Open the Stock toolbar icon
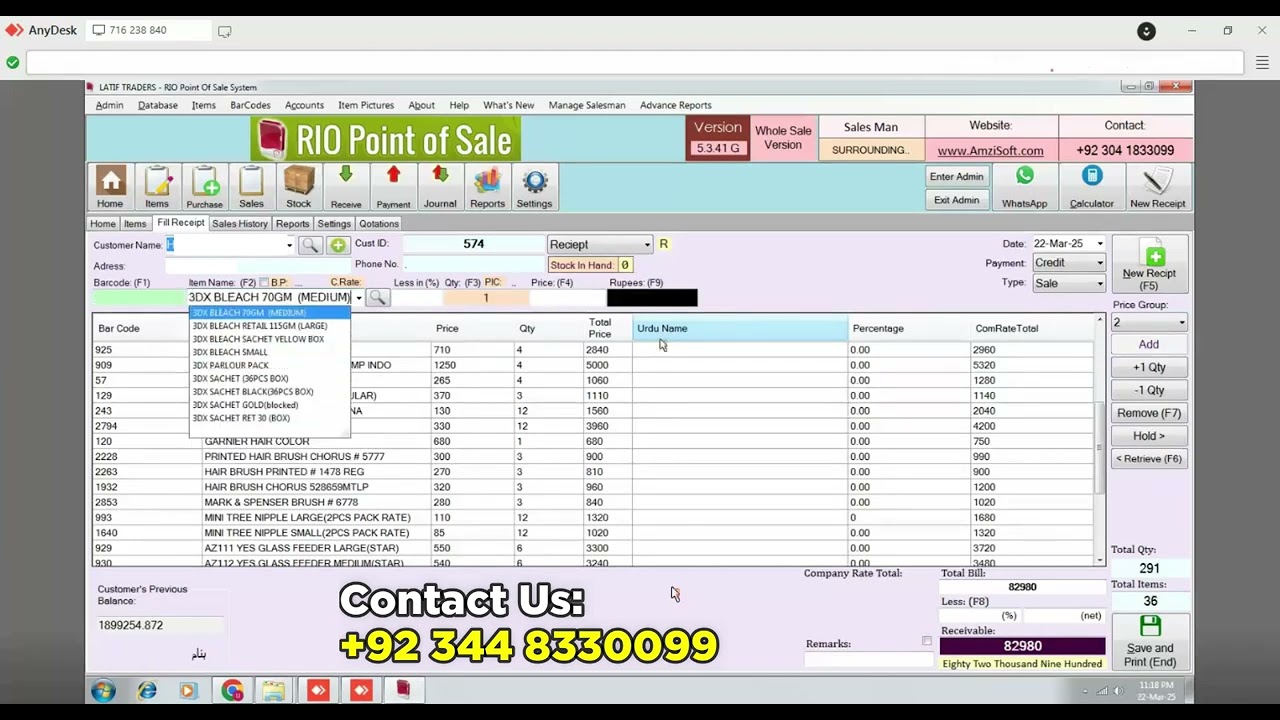This screenshot has width=1280, height=720. coord(298,187)
